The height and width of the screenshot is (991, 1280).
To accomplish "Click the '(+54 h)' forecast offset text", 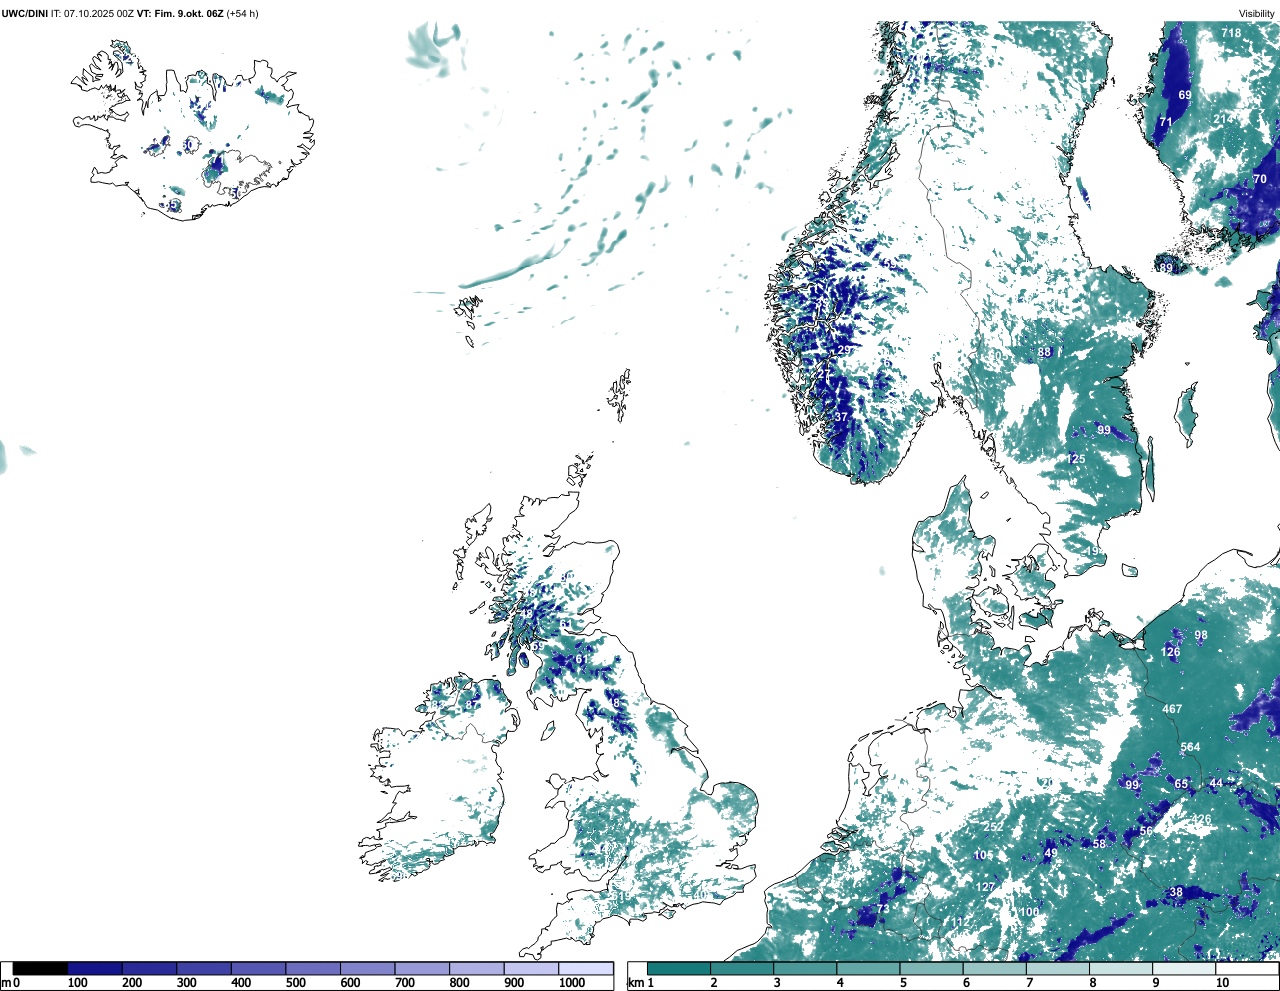I will pos(242,14).
